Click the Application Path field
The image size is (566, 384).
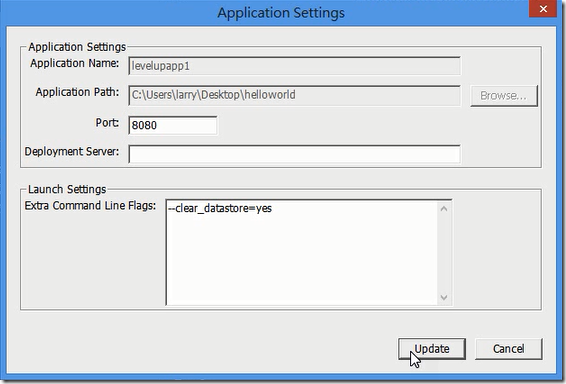pyautogui.click(x=294, y=95)
